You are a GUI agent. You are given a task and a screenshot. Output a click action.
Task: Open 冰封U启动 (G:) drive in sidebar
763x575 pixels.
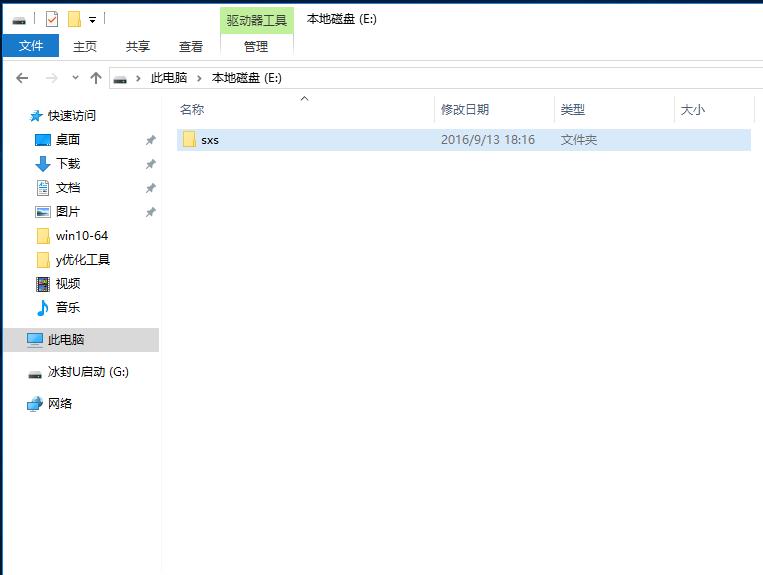(88, 372)
